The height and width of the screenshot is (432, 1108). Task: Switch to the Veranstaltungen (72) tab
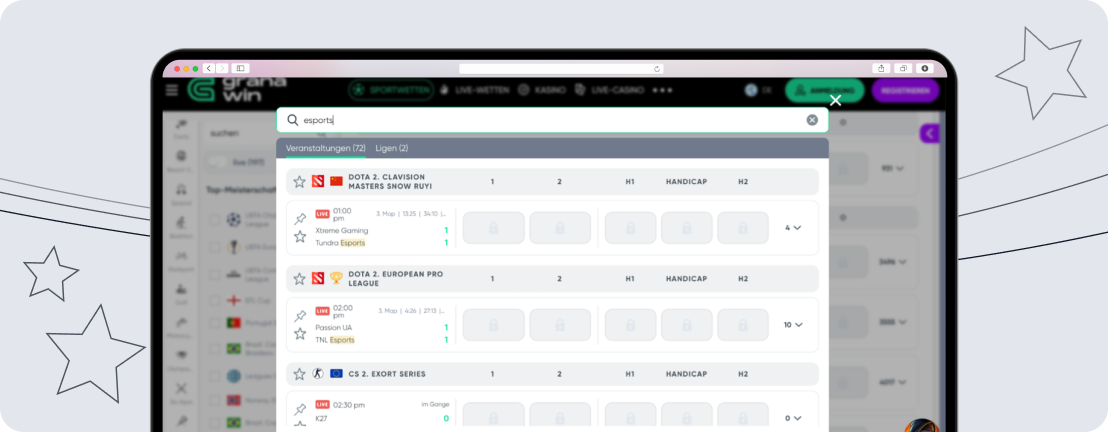(x=326, y=148)
